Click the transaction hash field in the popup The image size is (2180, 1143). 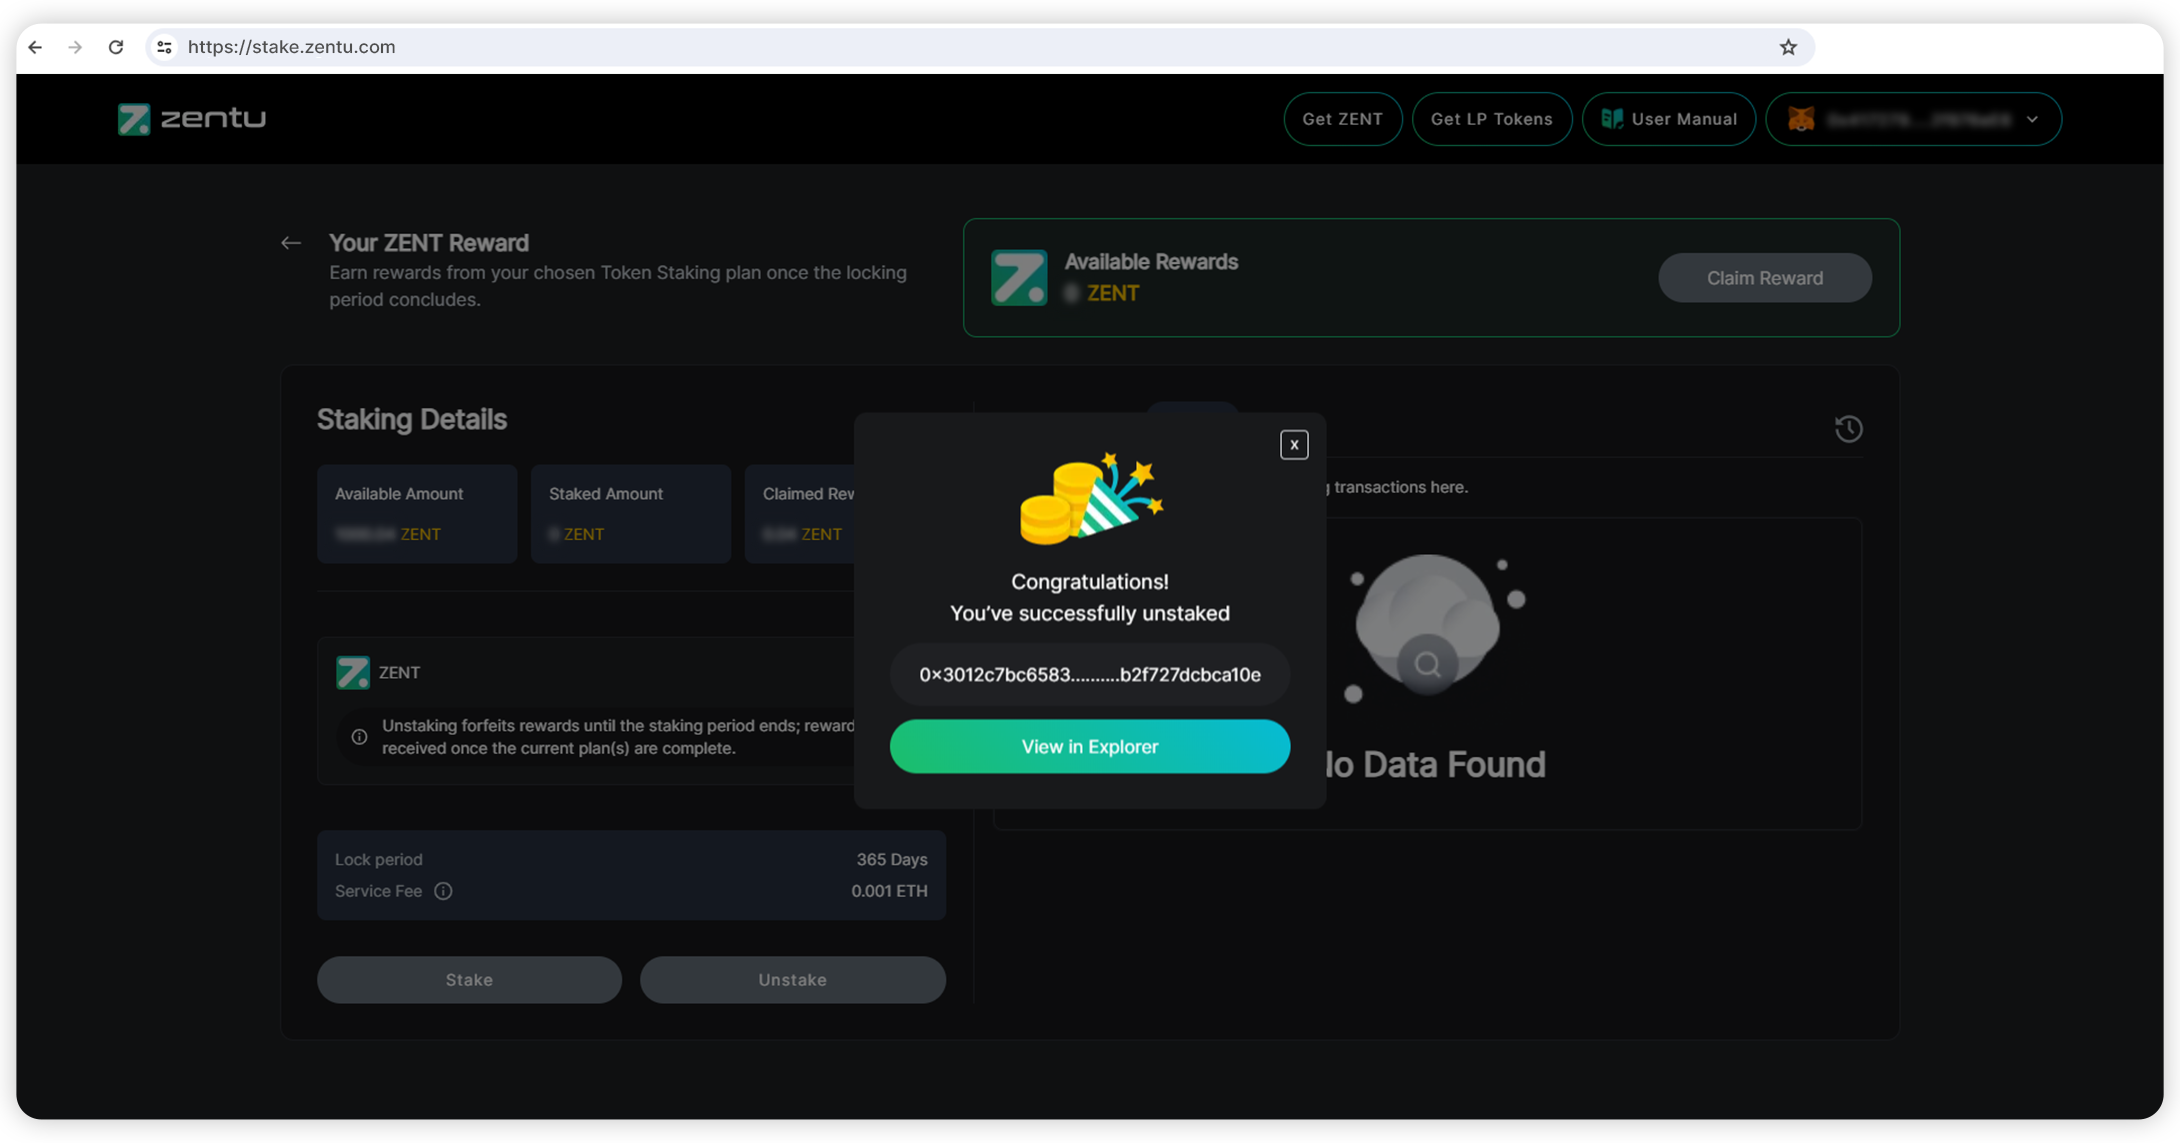1089,675
